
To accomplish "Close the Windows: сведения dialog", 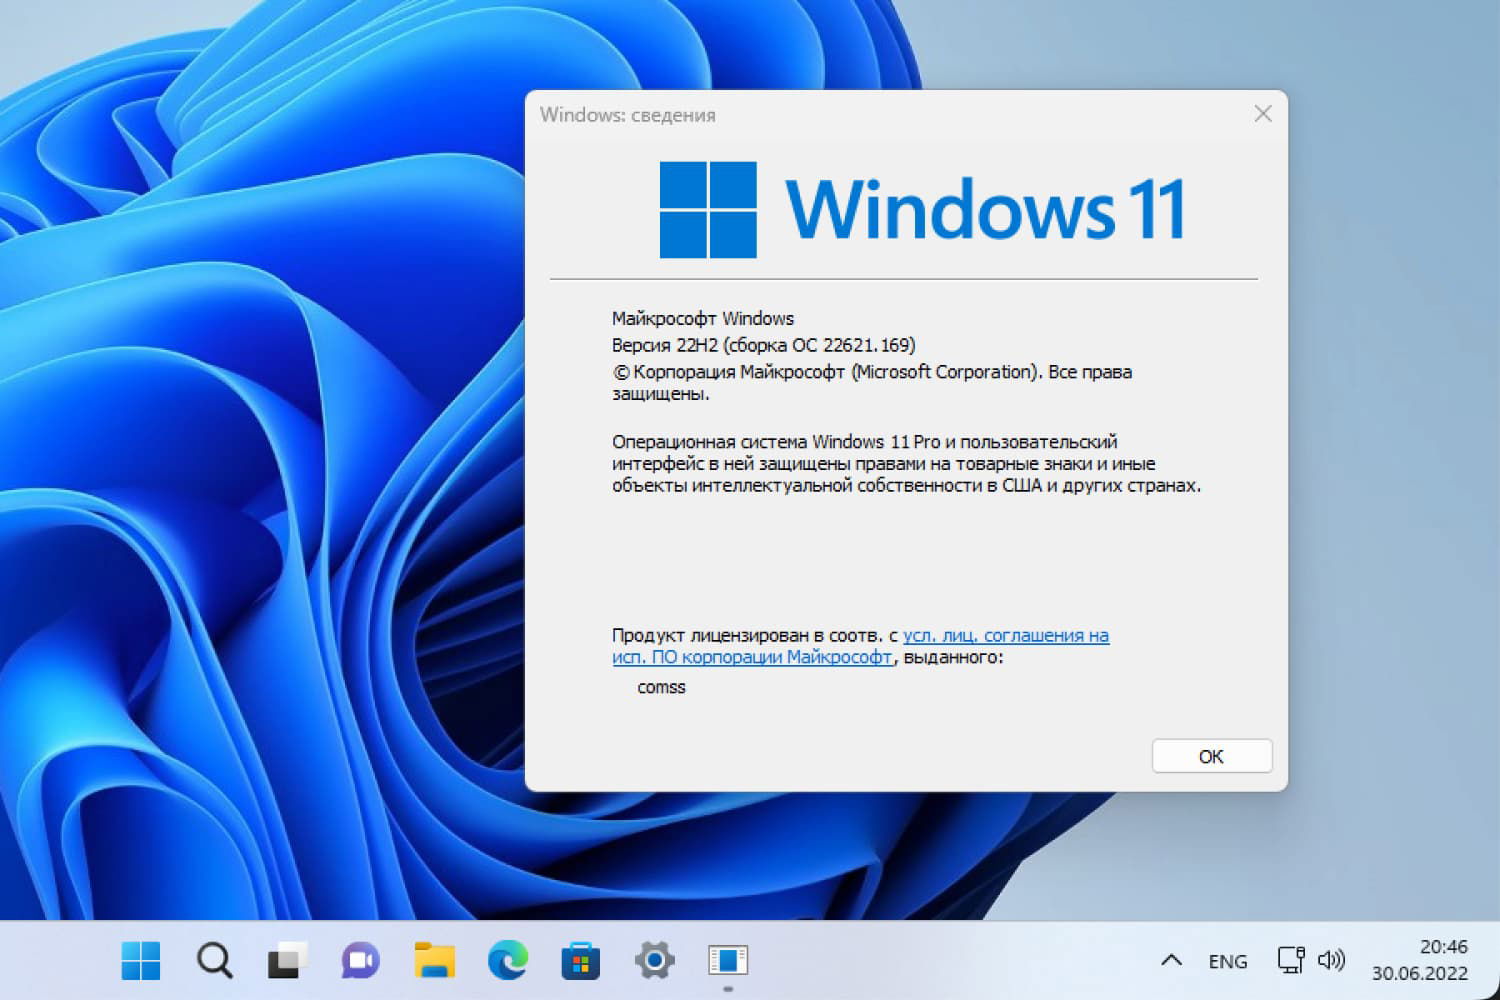I will pos(1262,113).
